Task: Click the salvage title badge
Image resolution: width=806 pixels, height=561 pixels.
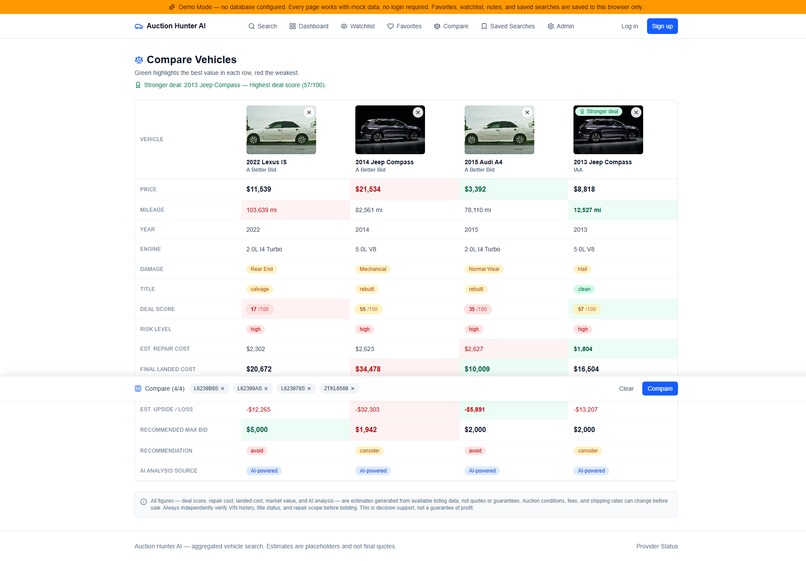Action: [x=260, y=289]
